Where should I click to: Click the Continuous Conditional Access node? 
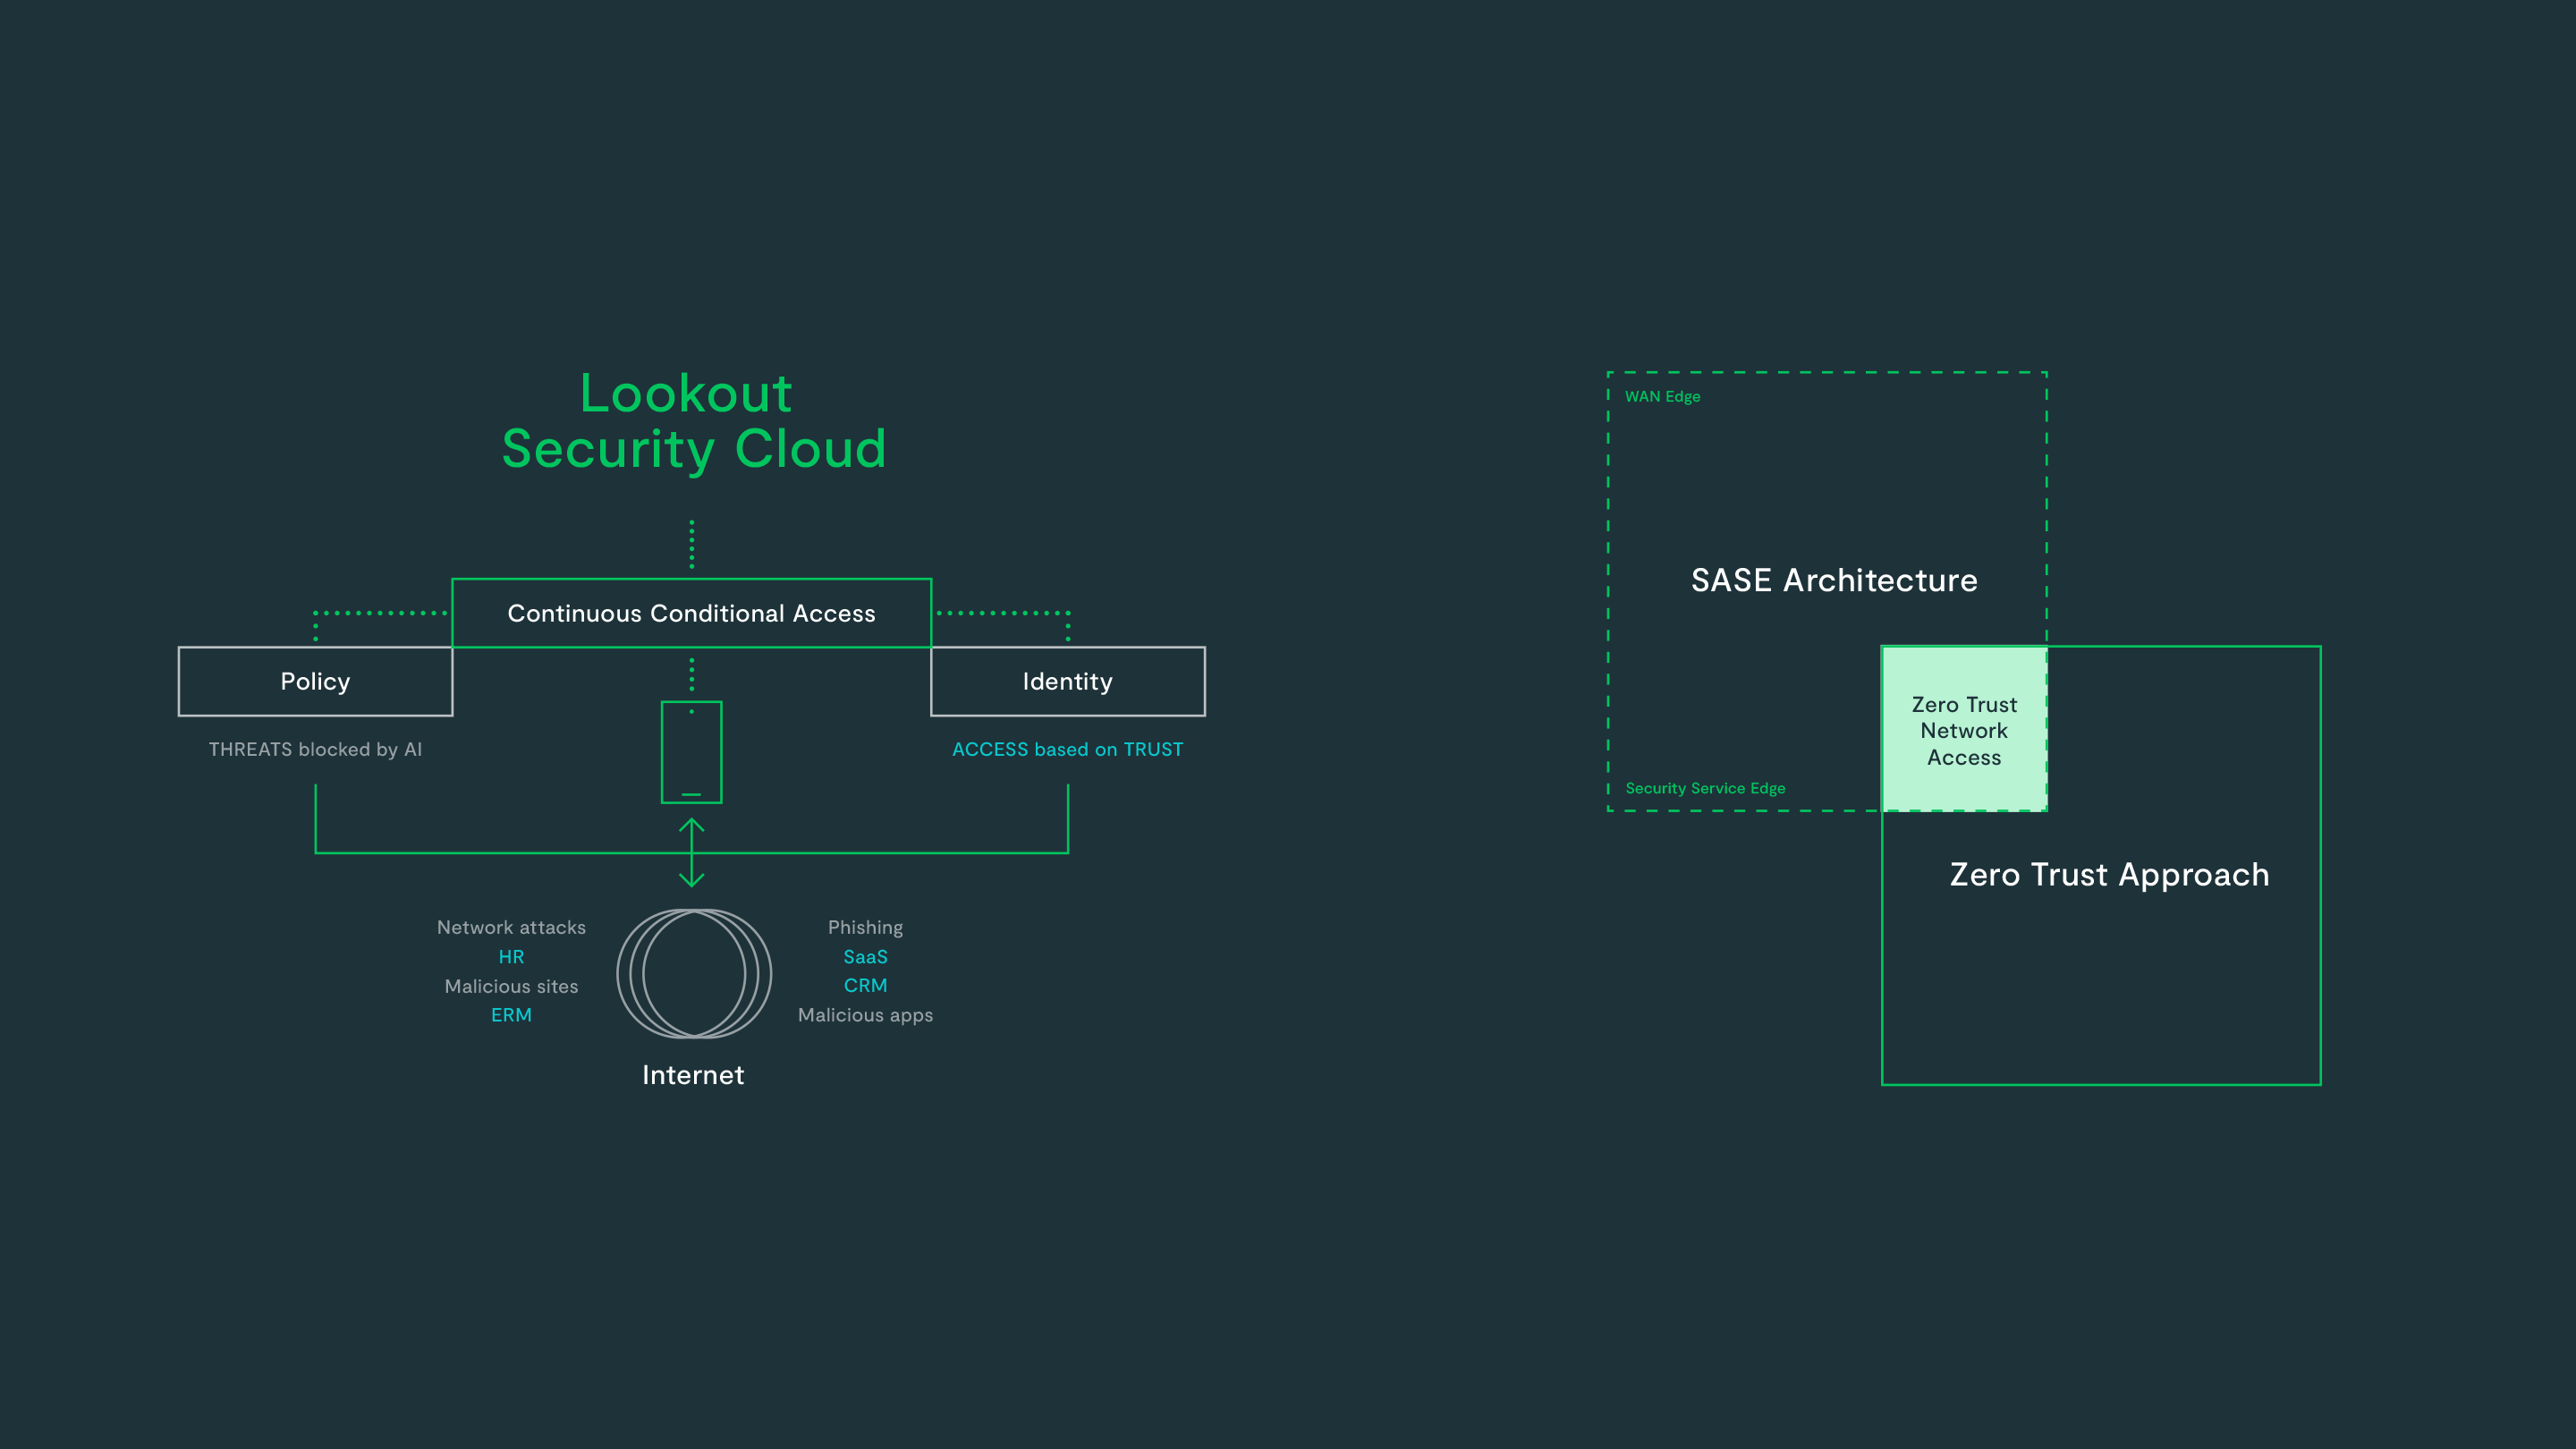pyautogui.click(x=690, y=612)
